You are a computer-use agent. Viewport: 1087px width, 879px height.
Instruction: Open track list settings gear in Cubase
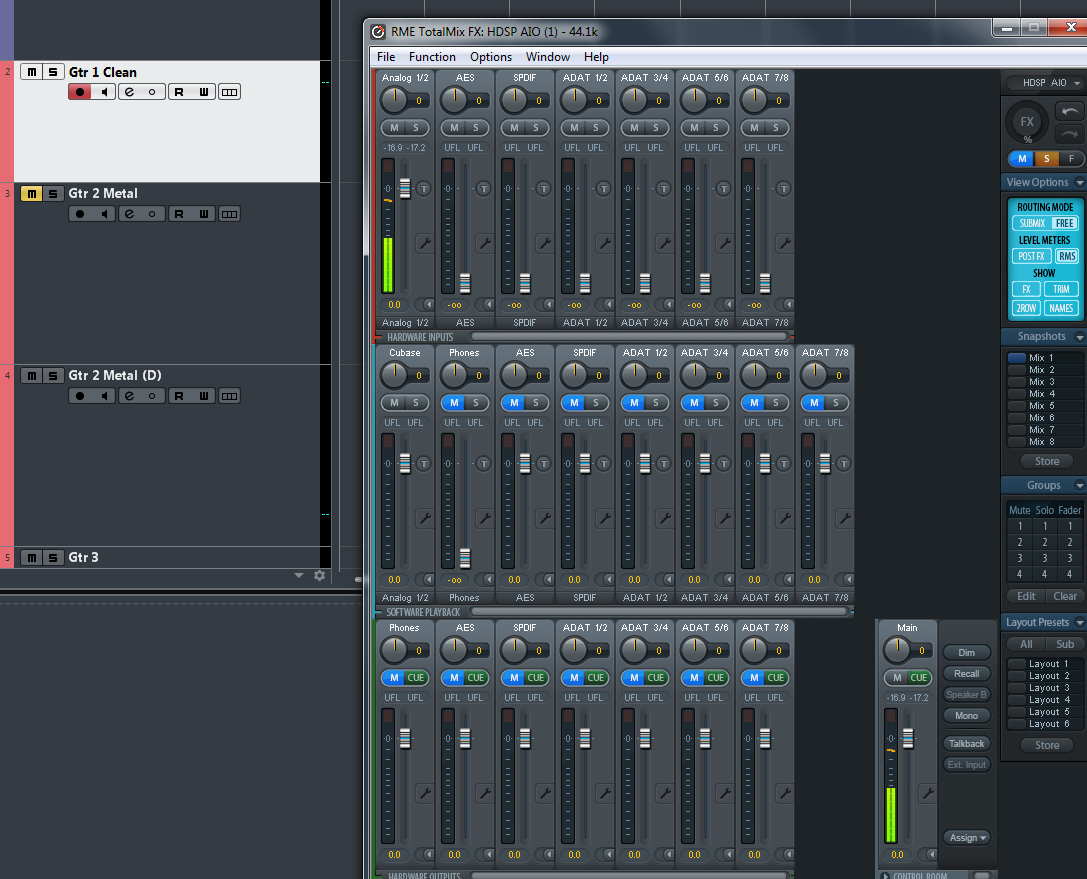tap(320, 575)
